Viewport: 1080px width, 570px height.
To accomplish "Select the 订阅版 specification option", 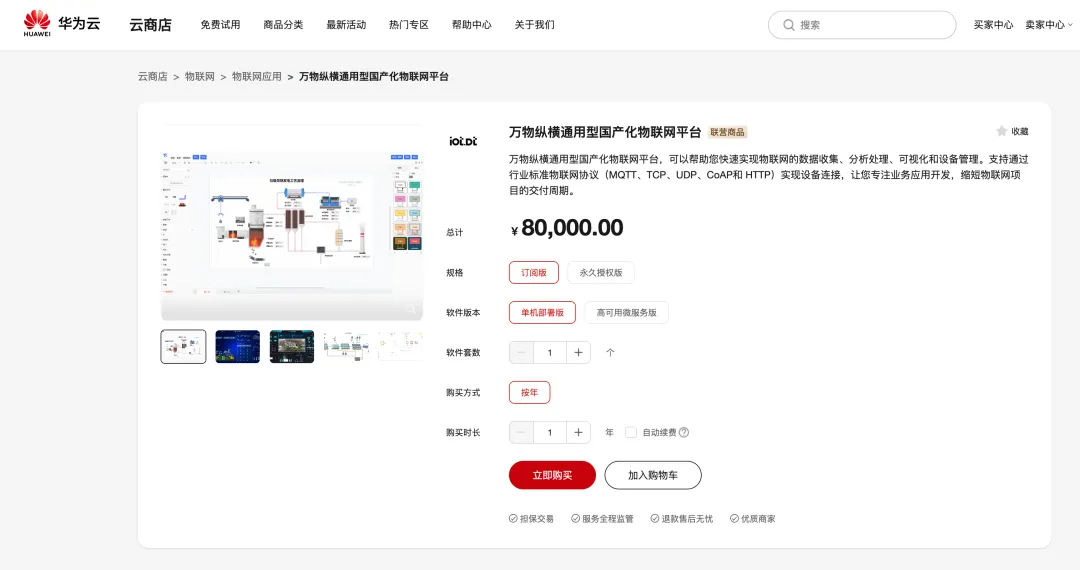I will click(x=534, y=273).
